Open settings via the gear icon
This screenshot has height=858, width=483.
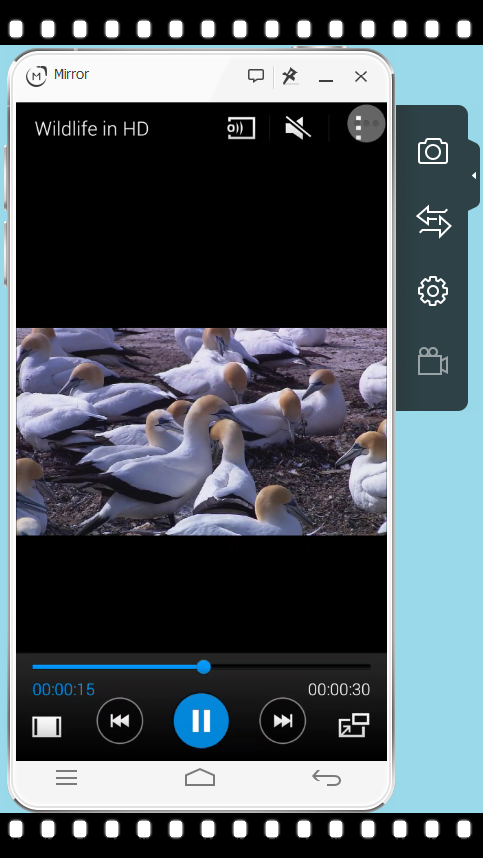(x=433, y=291)
